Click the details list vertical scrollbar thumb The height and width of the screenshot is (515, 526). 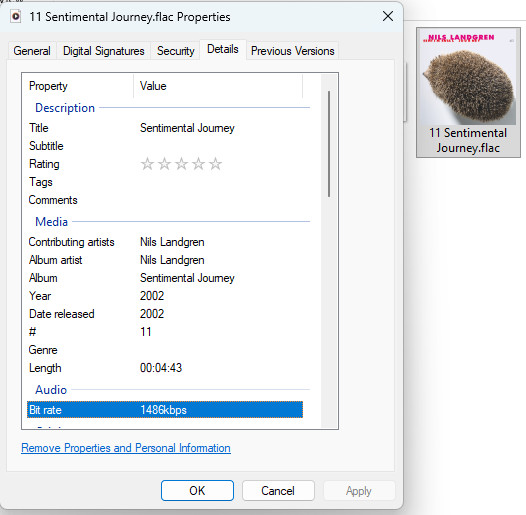[x=329, y=144]
